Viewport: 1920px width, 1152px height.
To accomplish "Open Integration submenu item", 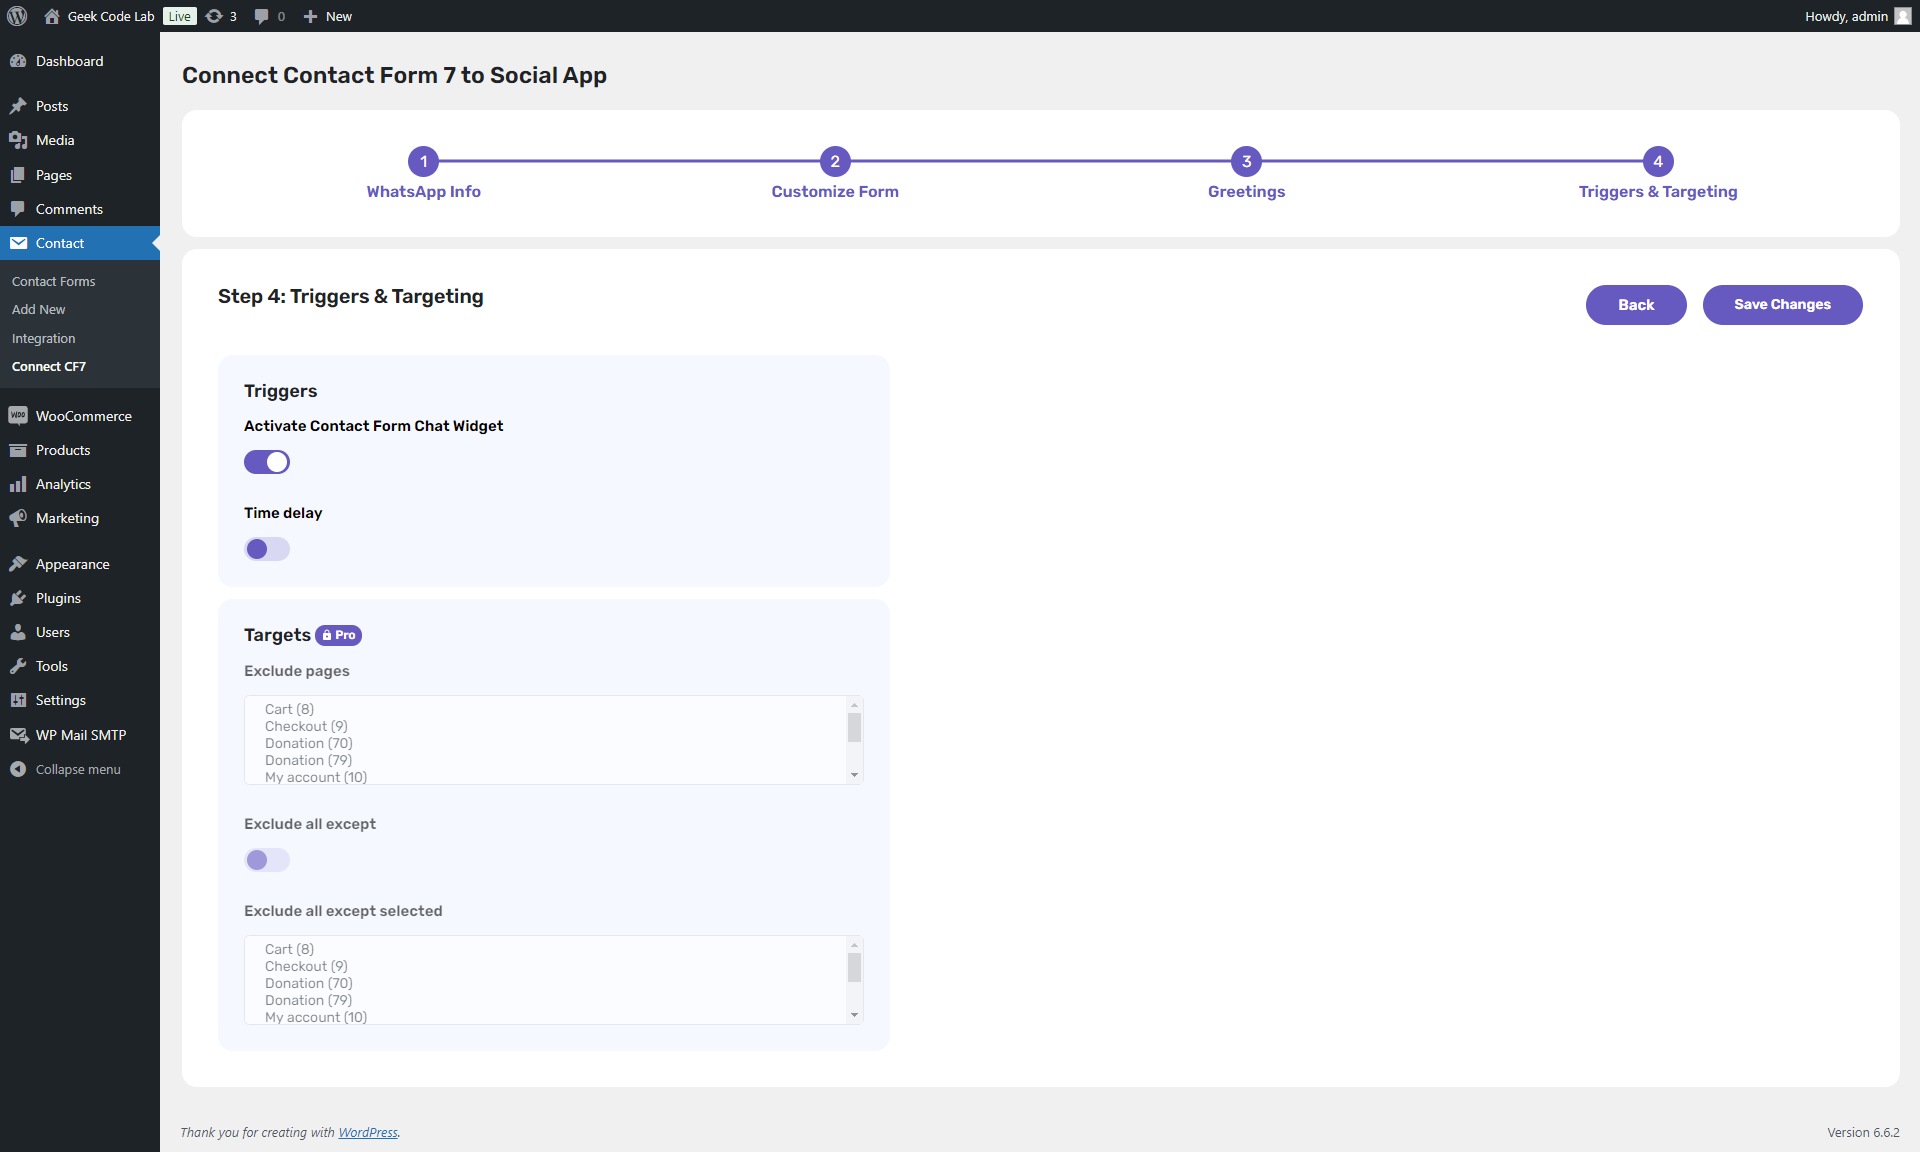I will tap(43, 338).
